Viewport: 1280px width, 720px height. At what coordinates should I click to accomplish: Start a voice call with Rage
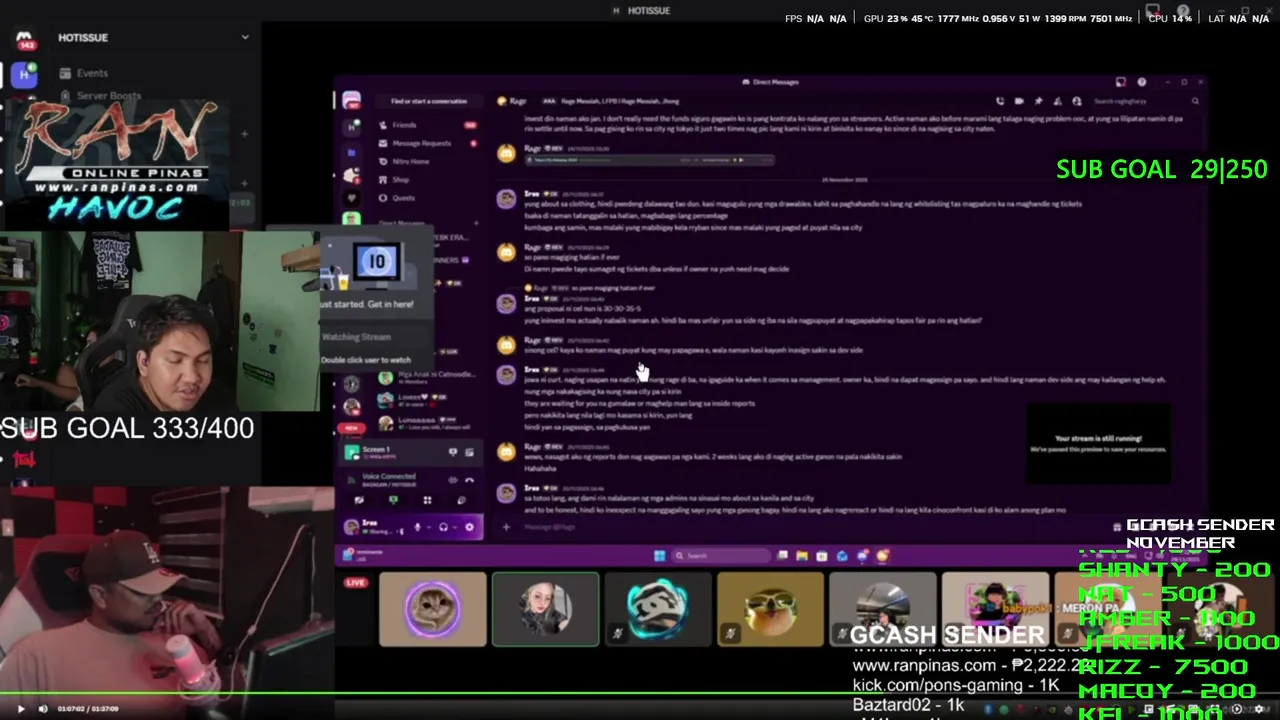[x=999, y=101]
